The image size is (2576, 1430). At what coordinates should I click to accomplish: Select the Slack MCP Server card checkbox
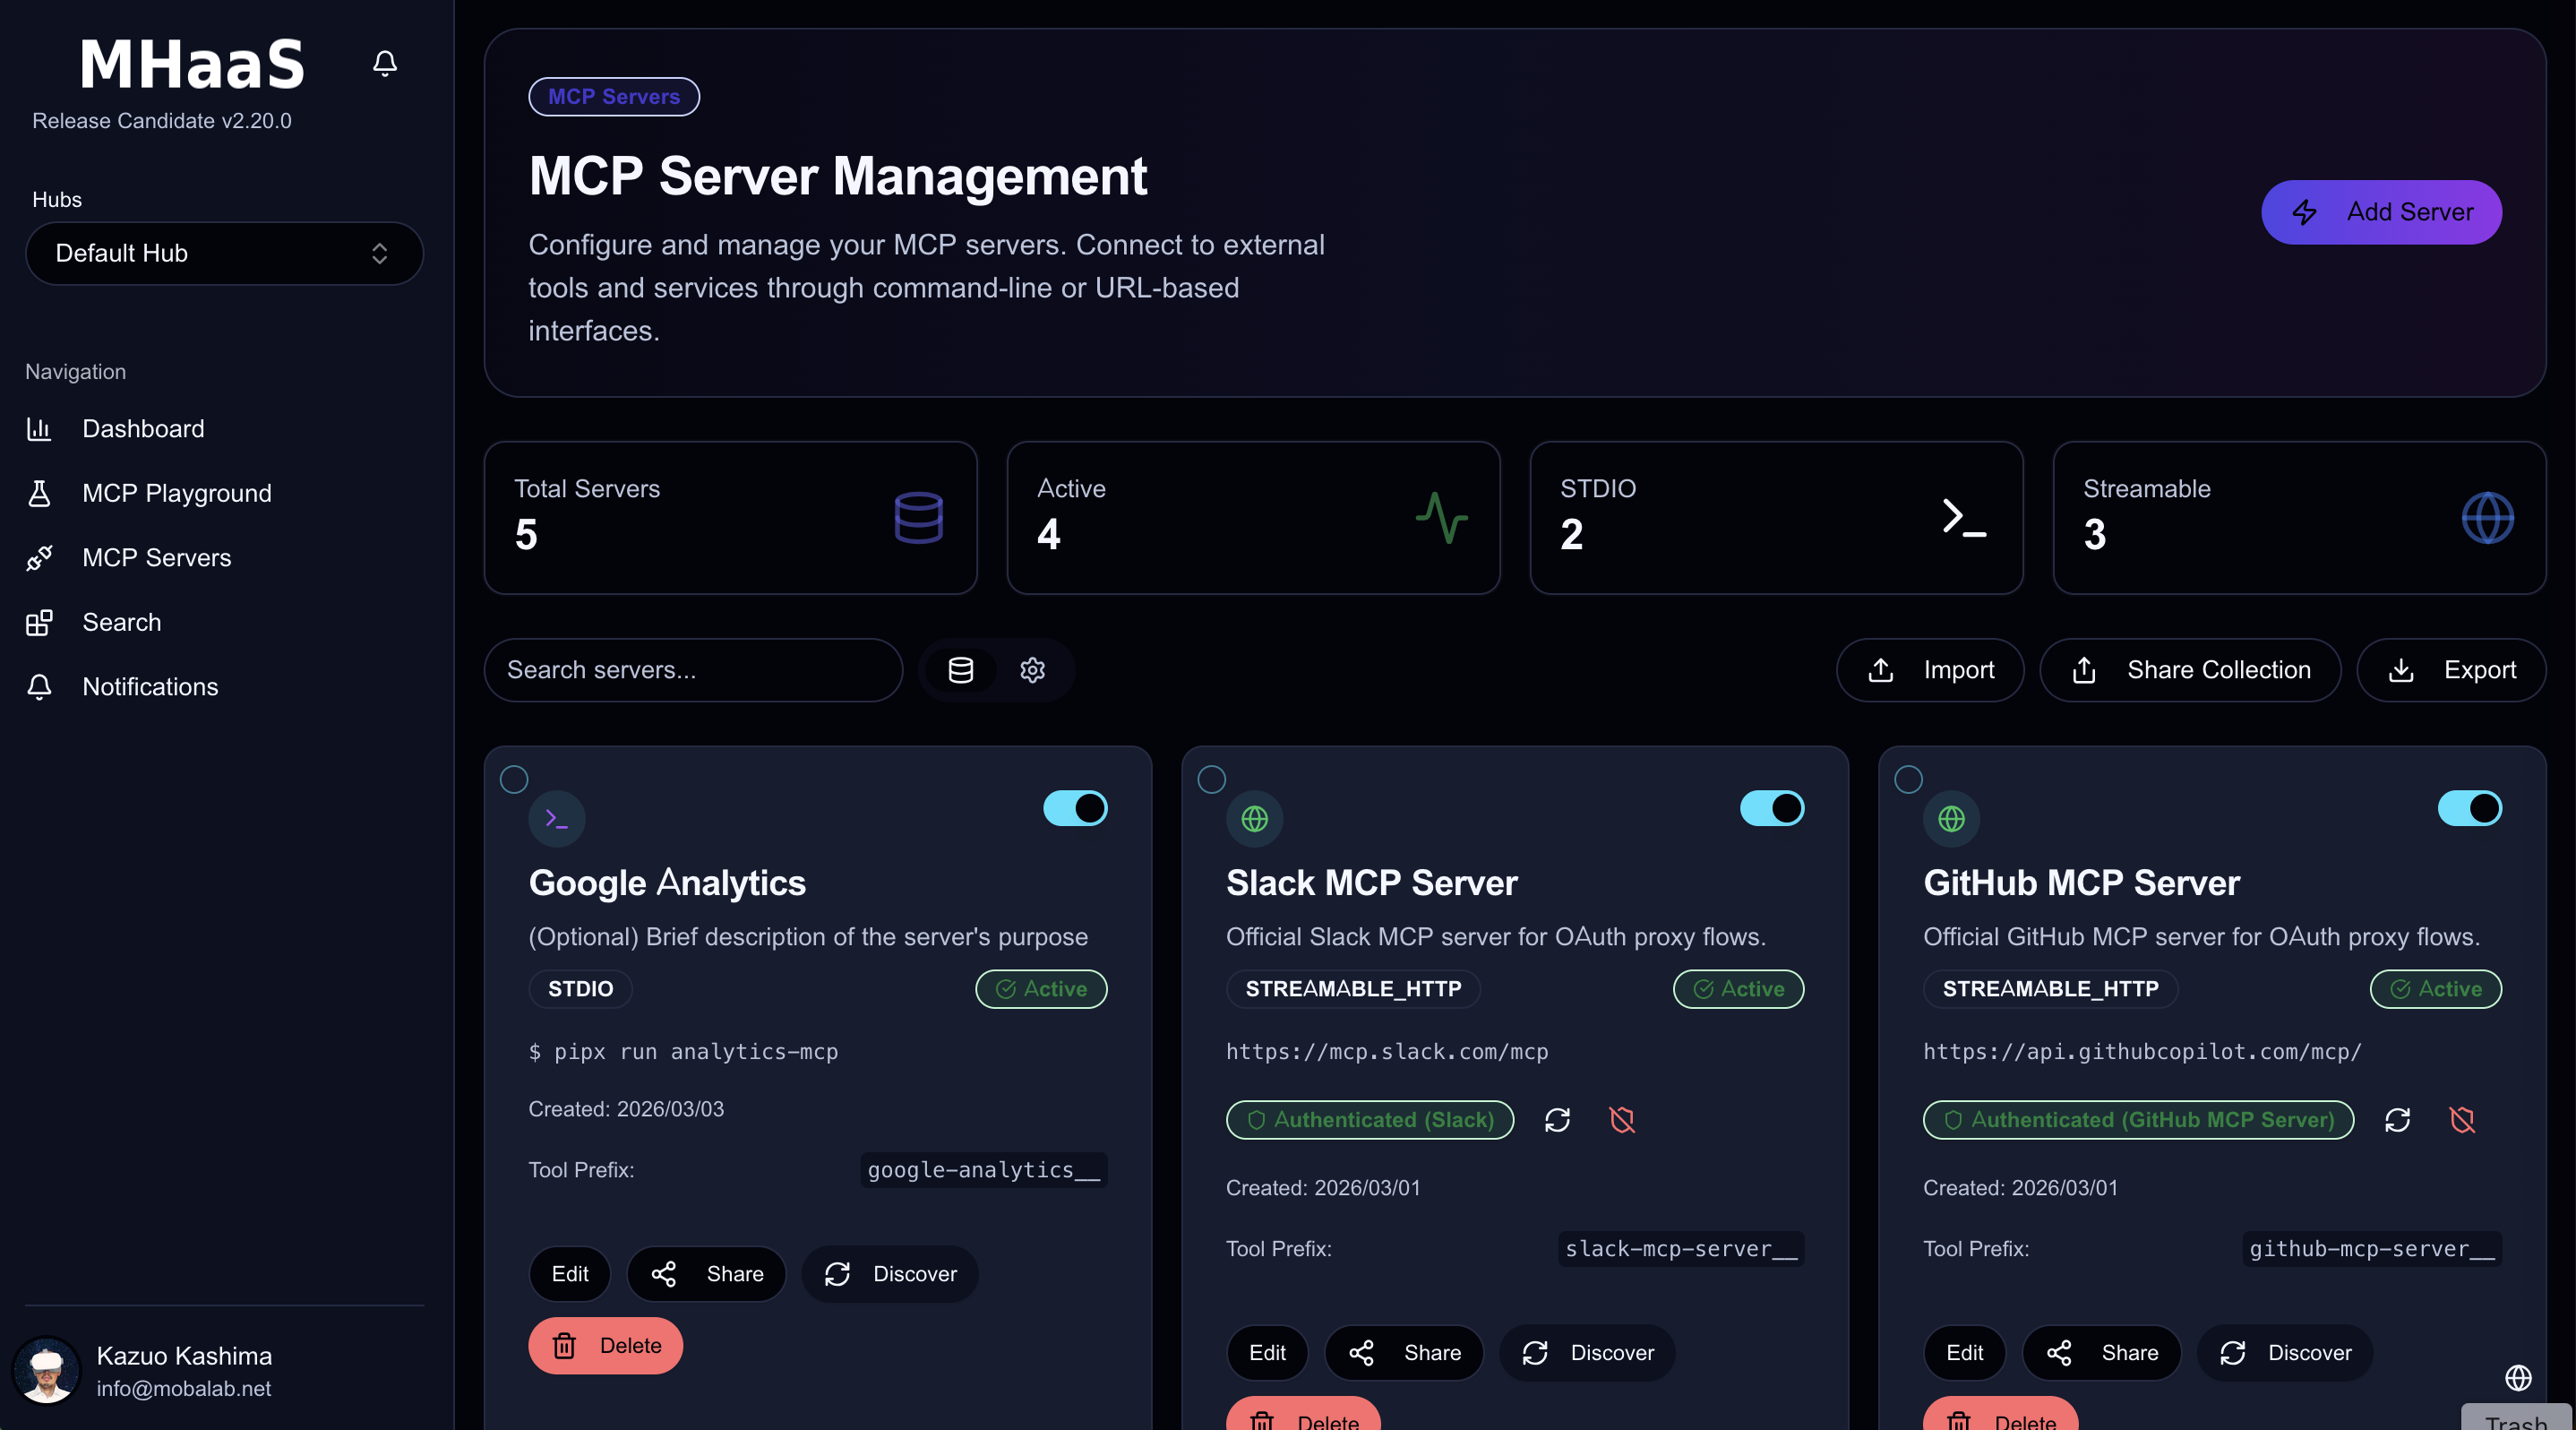click(x=1211, y=779)
